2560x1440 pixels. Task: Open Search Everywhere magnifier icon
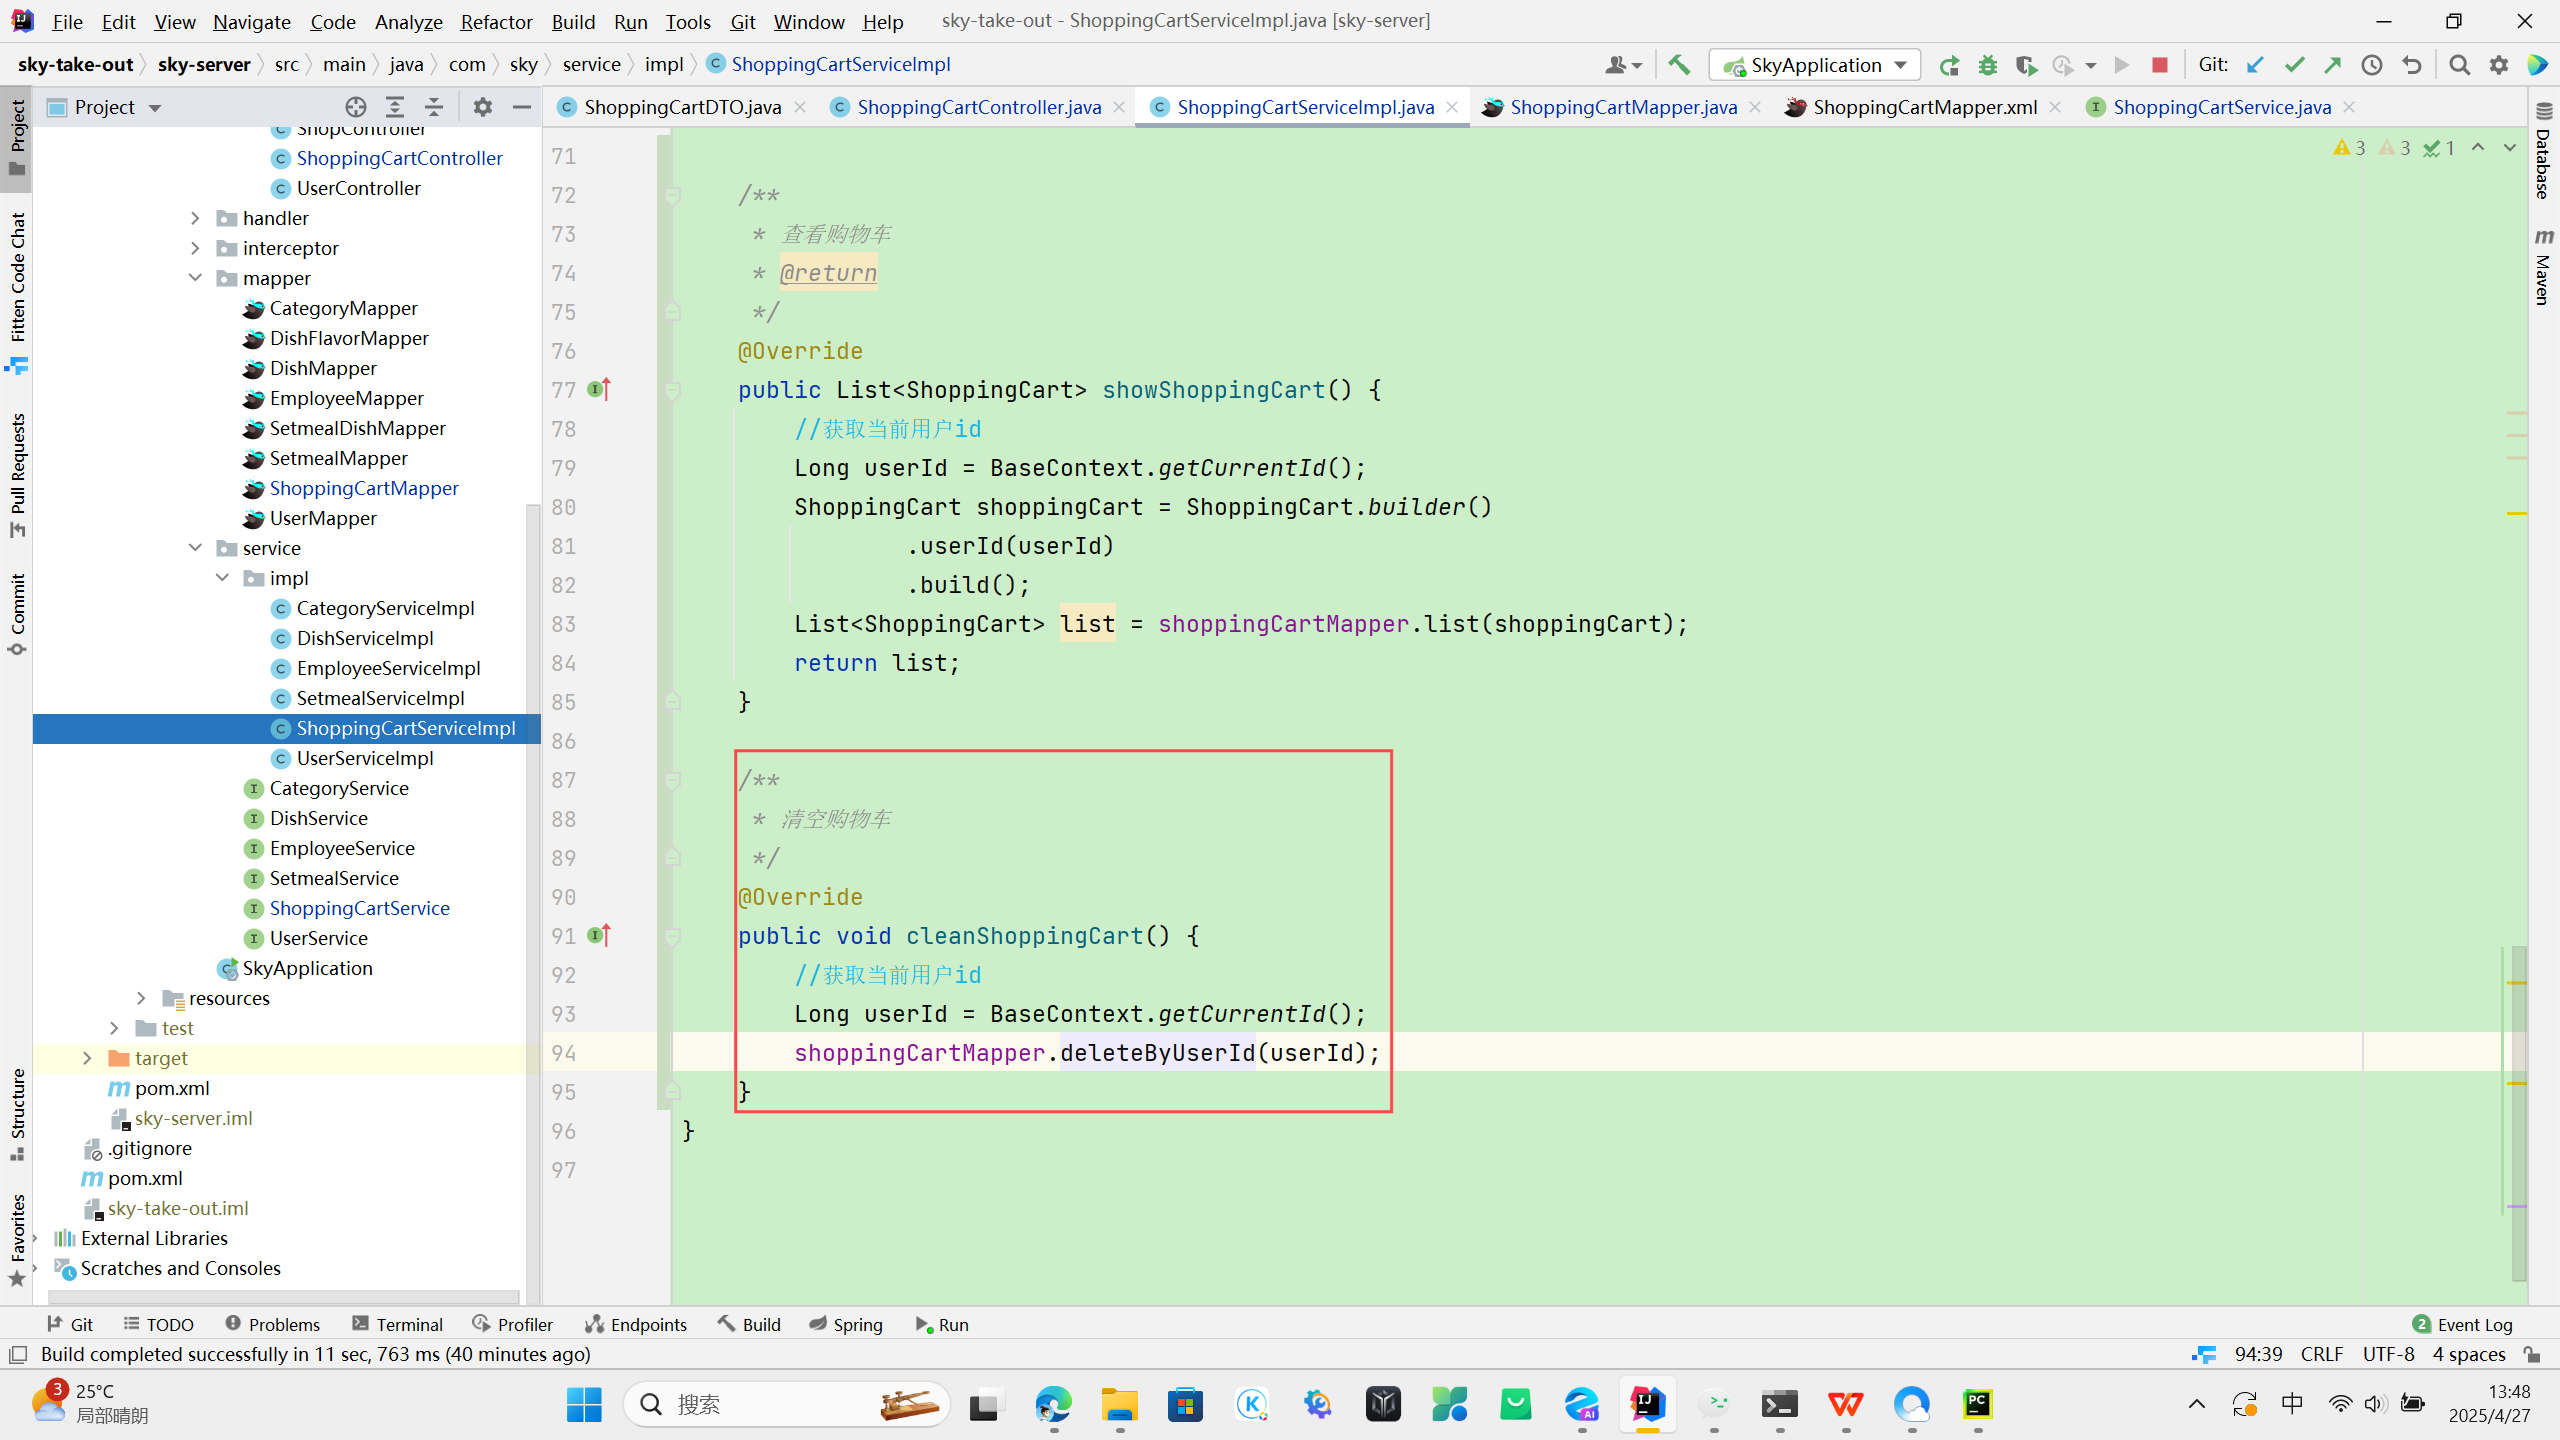point(2459,65)
